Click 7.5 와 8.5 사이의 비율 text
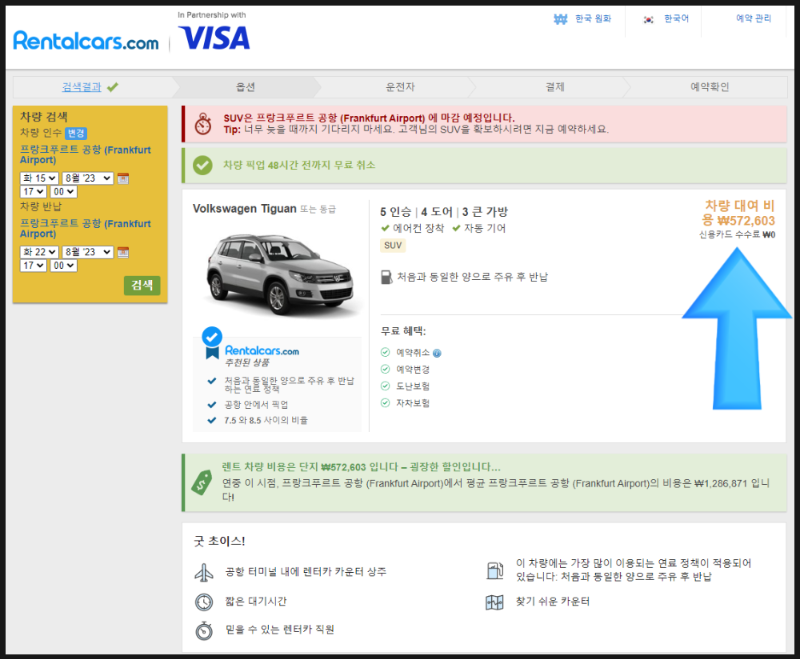 (266, 420)
